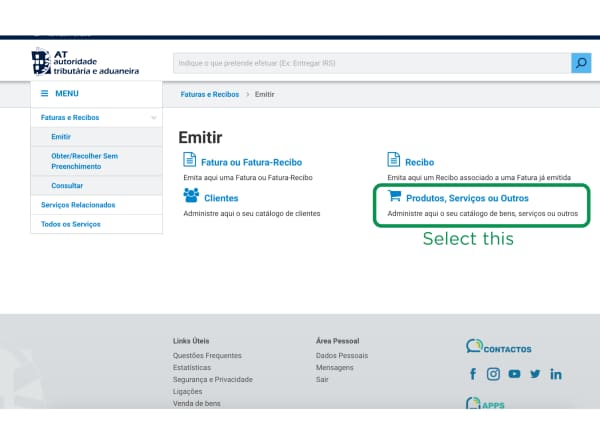Image resolution: width=600 pixels, height=429 pixels.
Task: Click Venda de bens footer link
Action: pos(197,403)
